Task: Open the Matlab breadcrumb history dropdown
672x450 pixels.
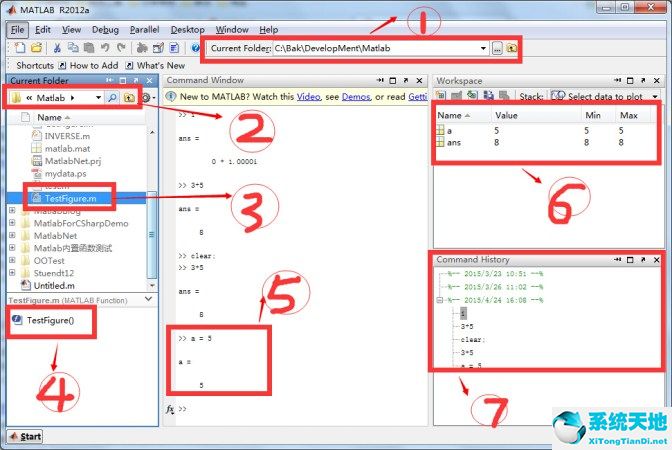Action: (x=98, y=98)
